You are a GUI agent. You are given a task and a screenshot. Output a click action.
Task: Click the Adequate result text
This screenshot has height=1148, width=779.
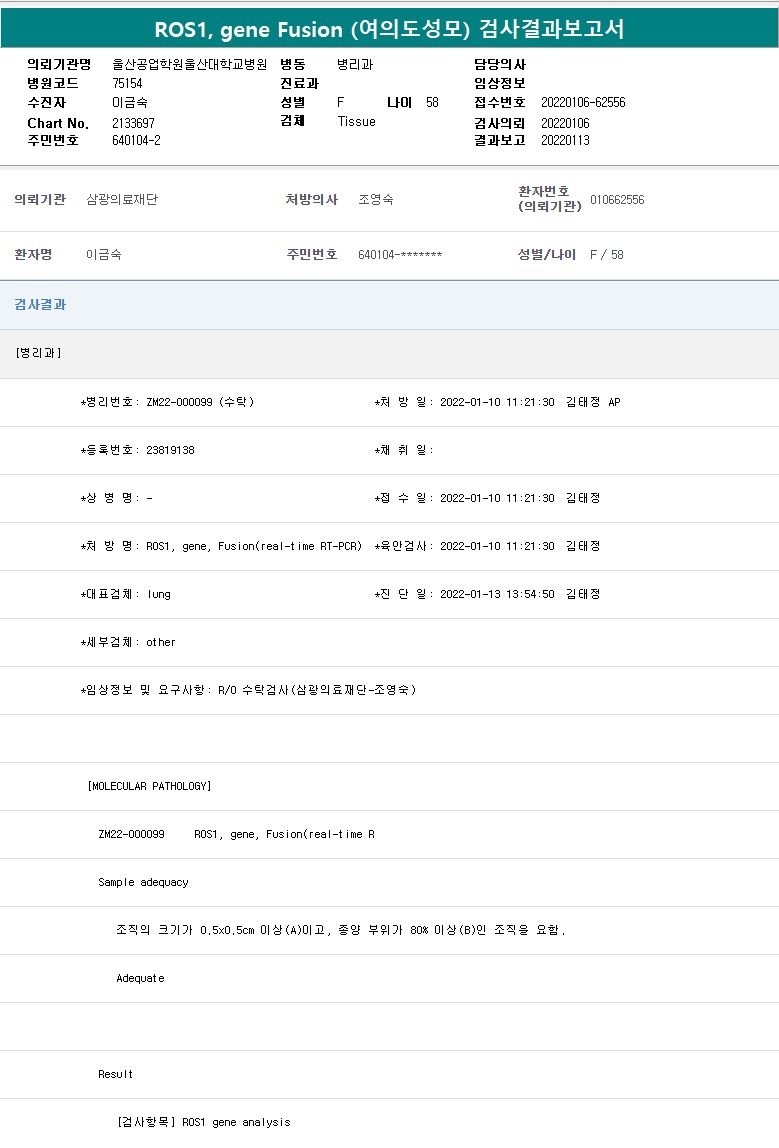[140, 978]
